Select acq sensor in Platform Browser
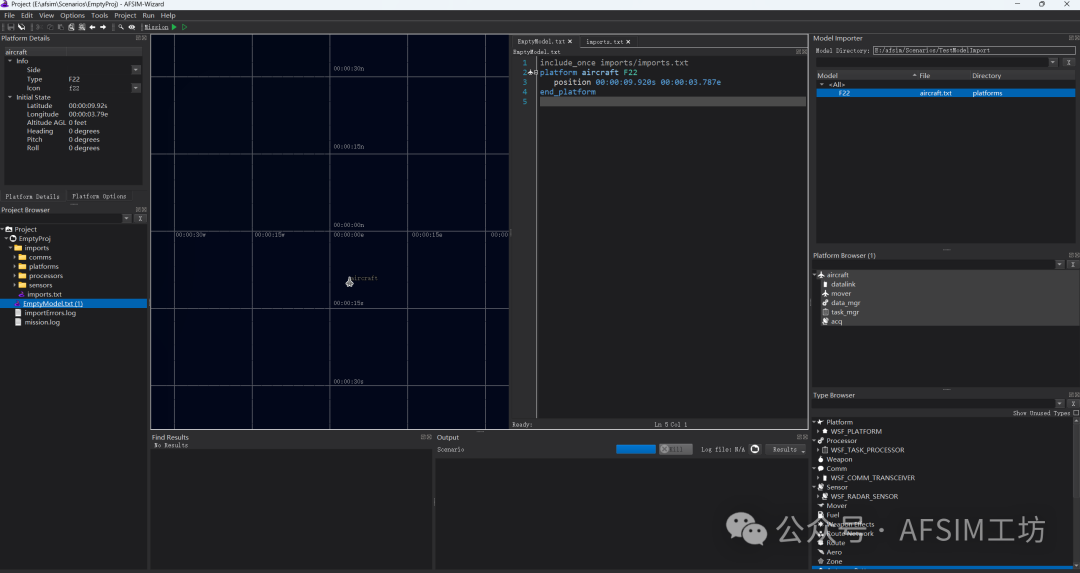 coord(836,322)
